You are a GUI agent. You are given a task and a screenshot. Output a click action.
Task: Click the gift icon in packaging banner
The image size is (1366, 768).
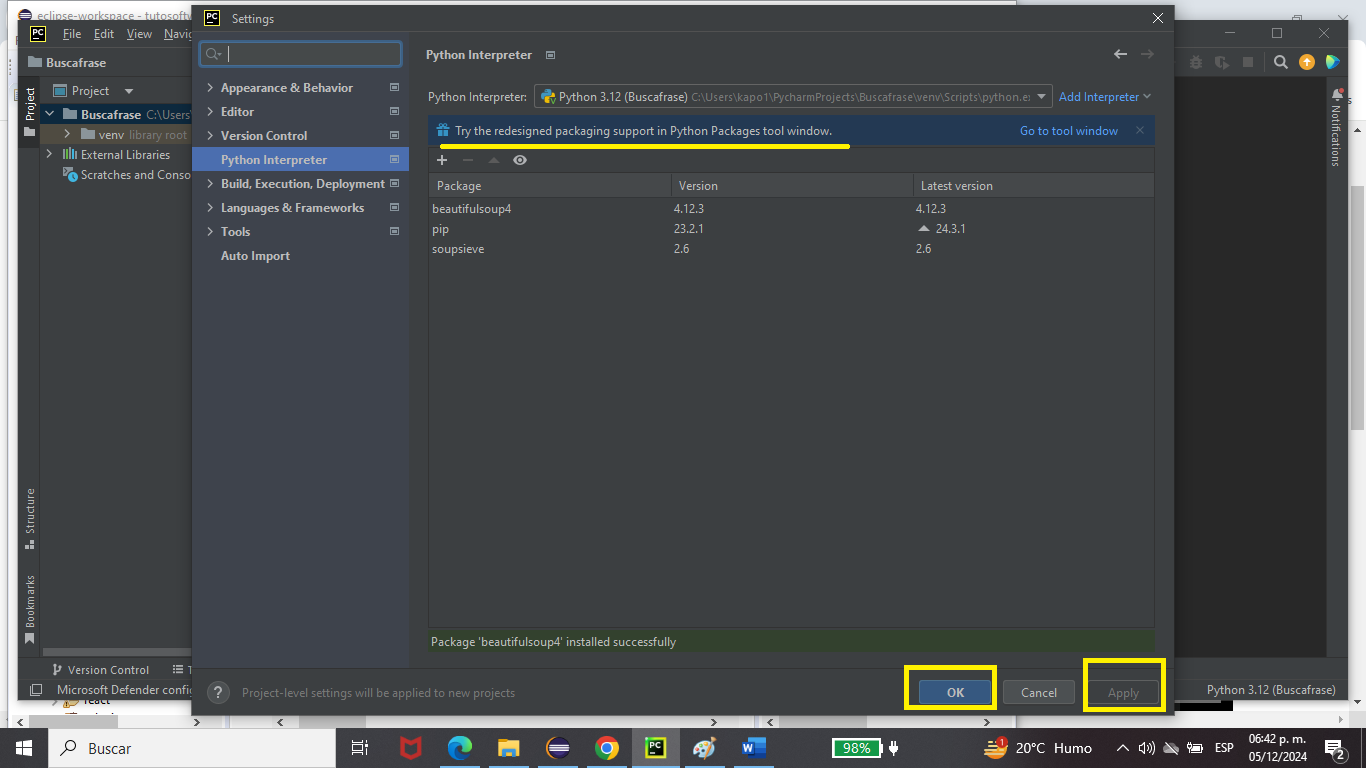click(x=443, y=131)
